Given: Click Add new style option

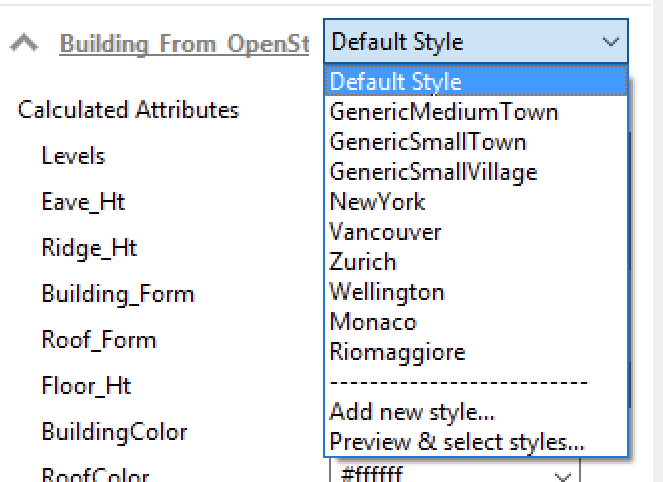Looking at the screenshot, I should [x=412, y=412].
